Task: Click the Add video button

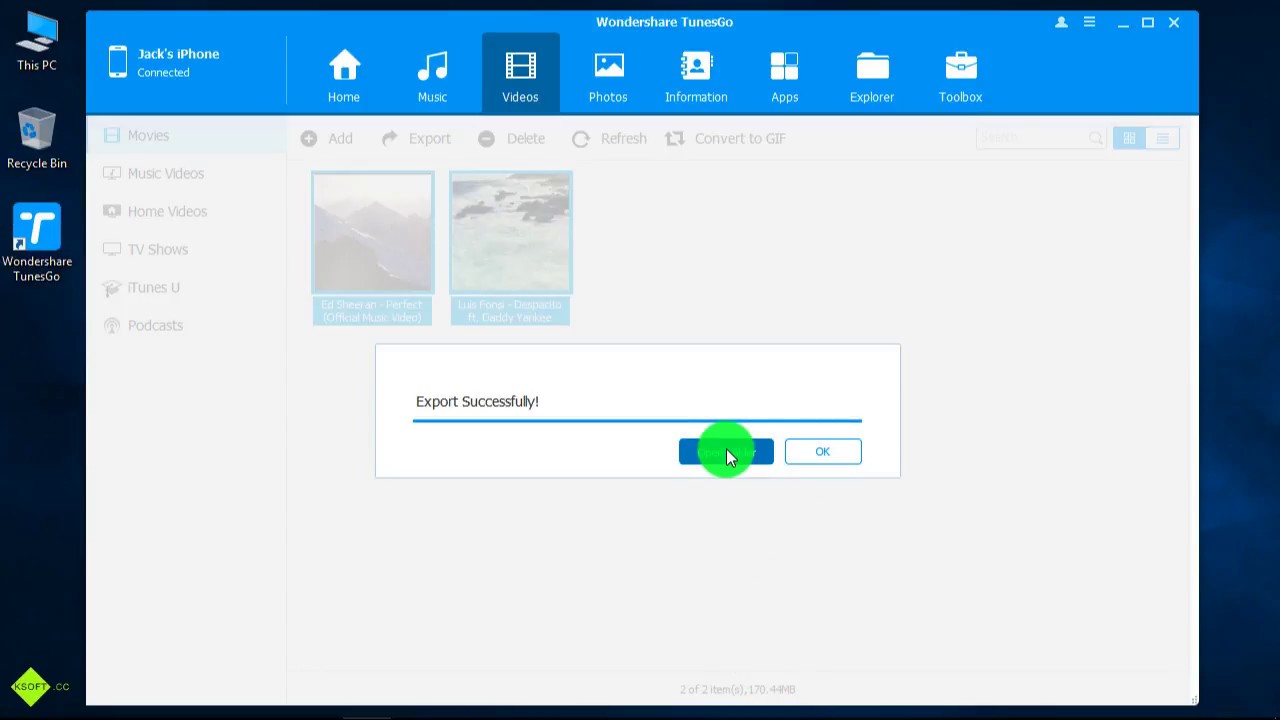Action: coord(327,138)
